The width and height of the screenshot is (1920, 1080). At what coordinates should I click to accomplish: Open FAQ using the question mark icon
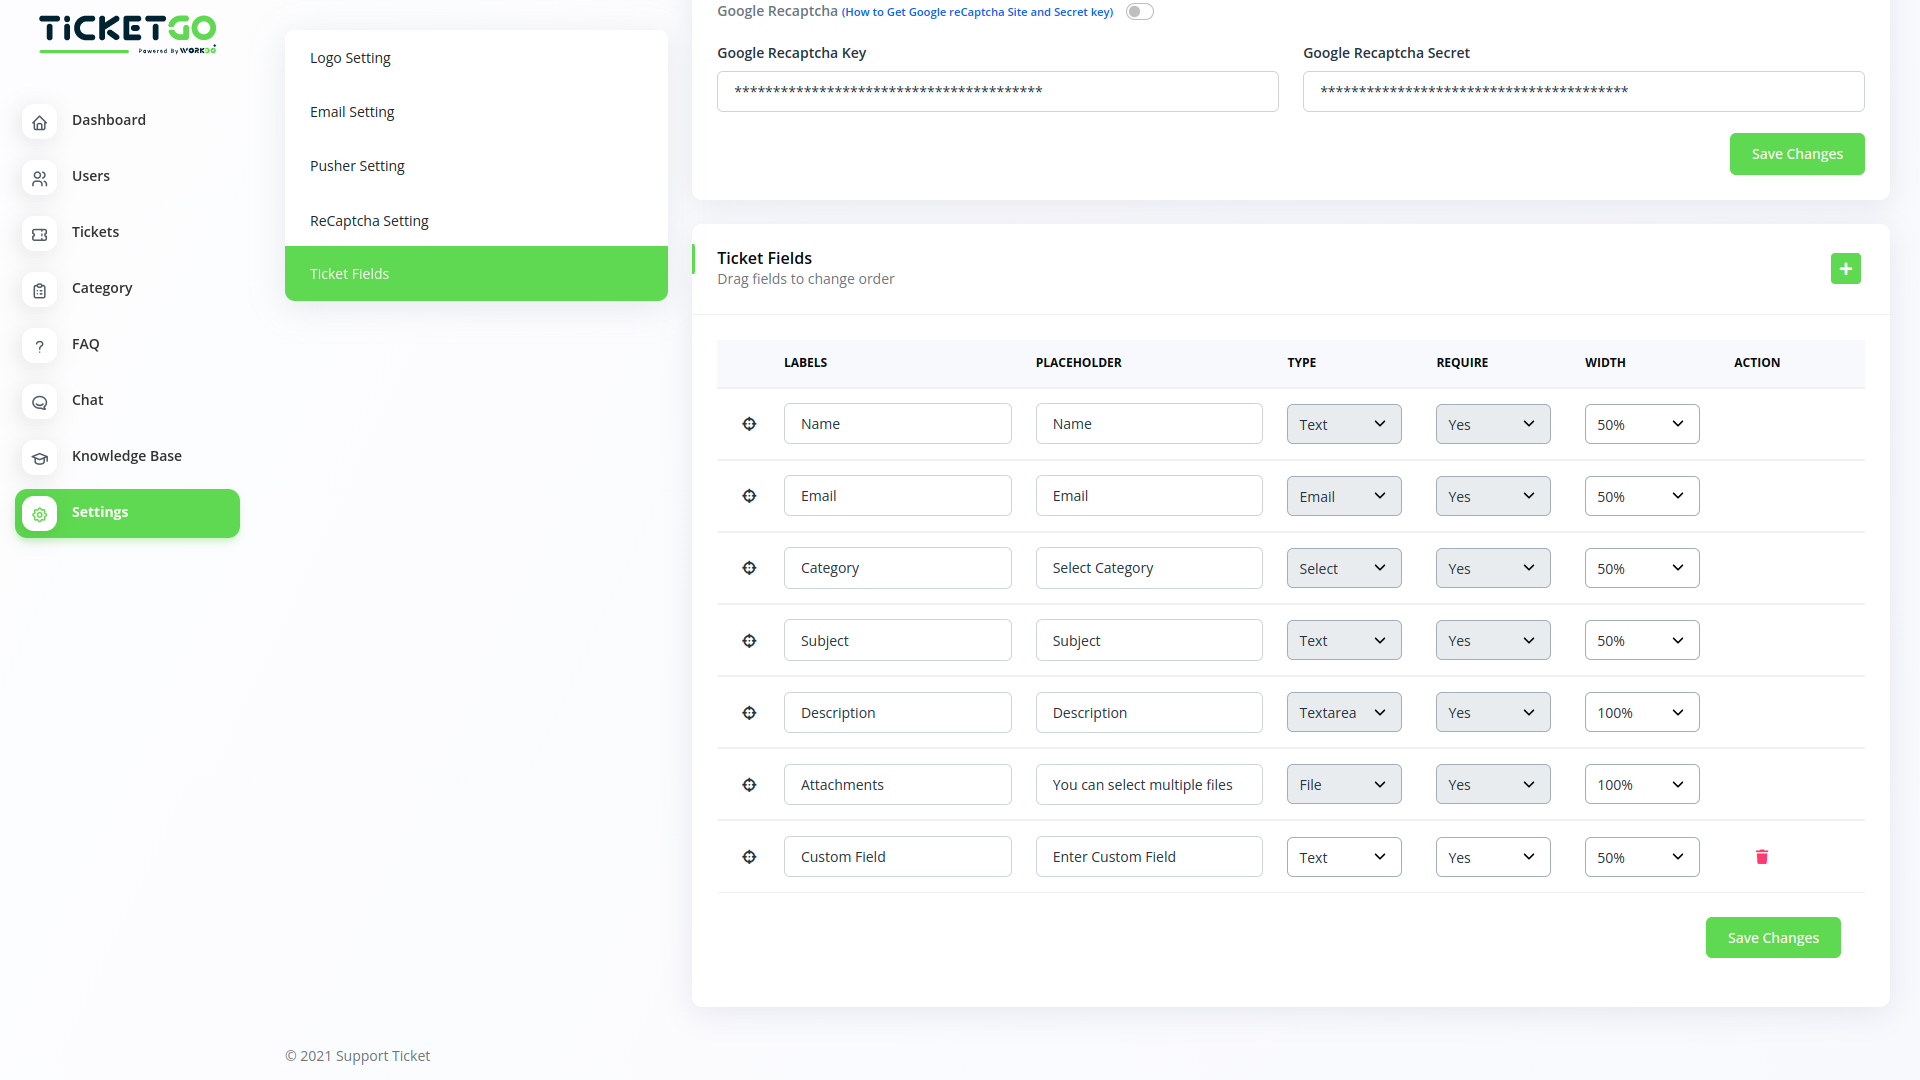click(39, 346)
